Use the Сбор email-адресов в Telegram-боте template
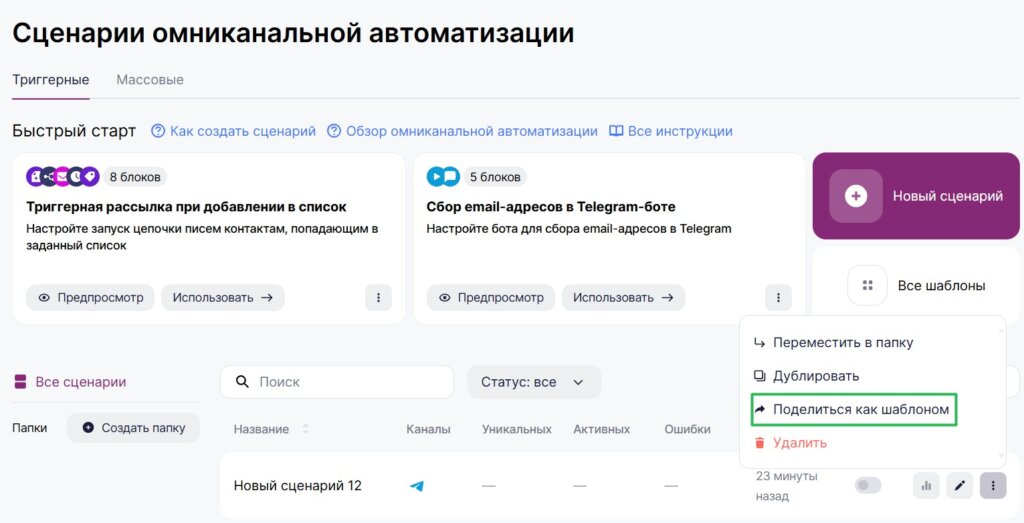 623,297
